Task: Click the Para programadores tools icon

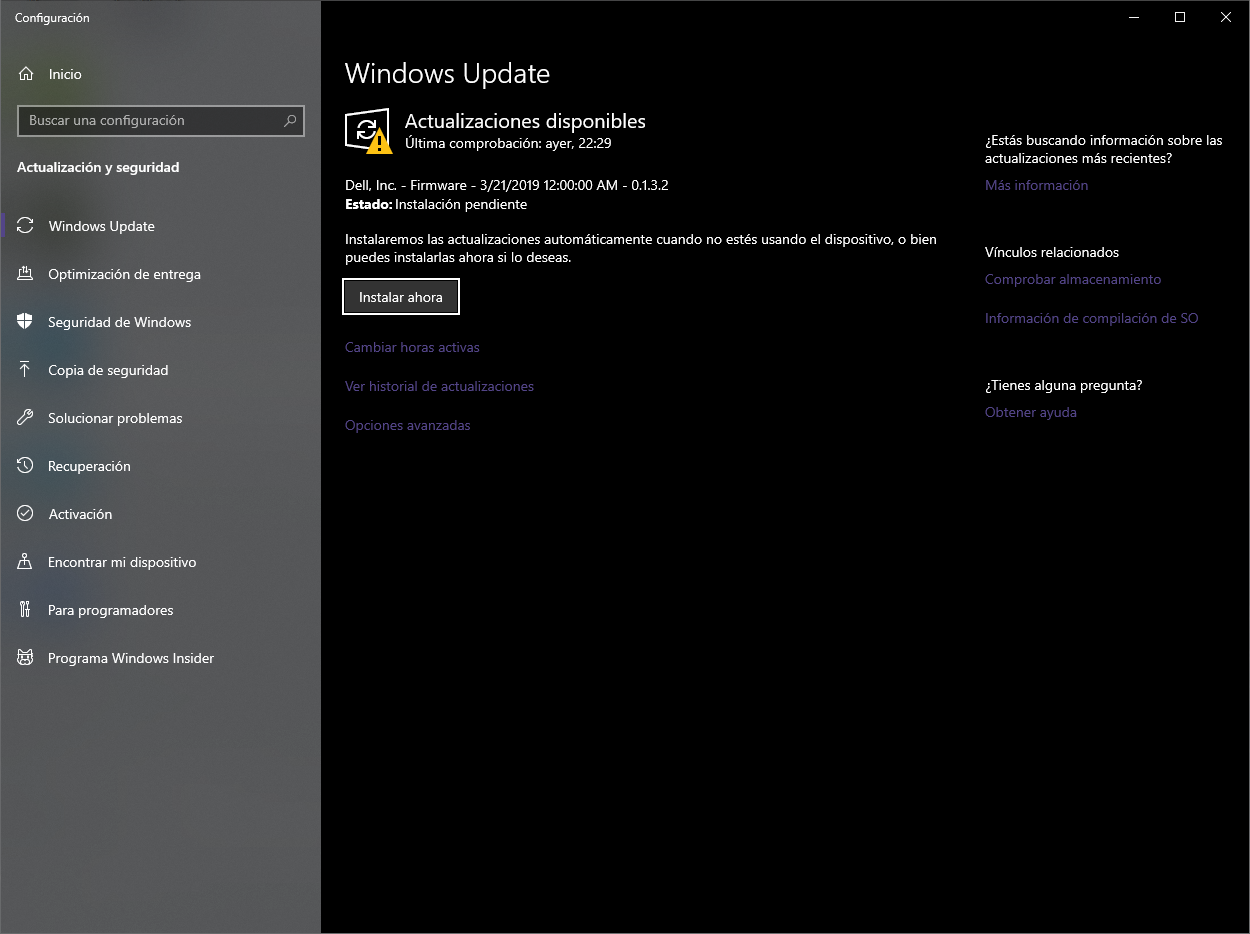Action: [x=26, y=610]
